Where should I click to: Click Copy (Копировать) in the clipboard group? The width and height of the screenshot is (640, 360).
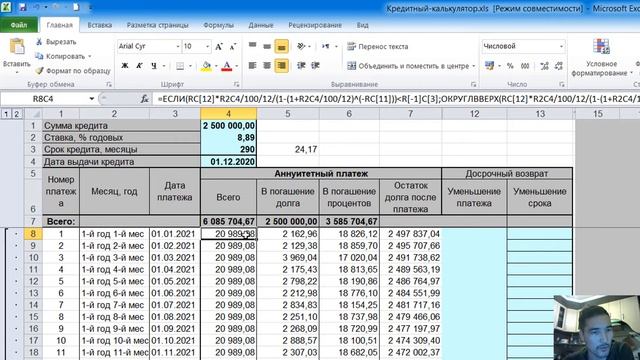(x=60, y=56)
